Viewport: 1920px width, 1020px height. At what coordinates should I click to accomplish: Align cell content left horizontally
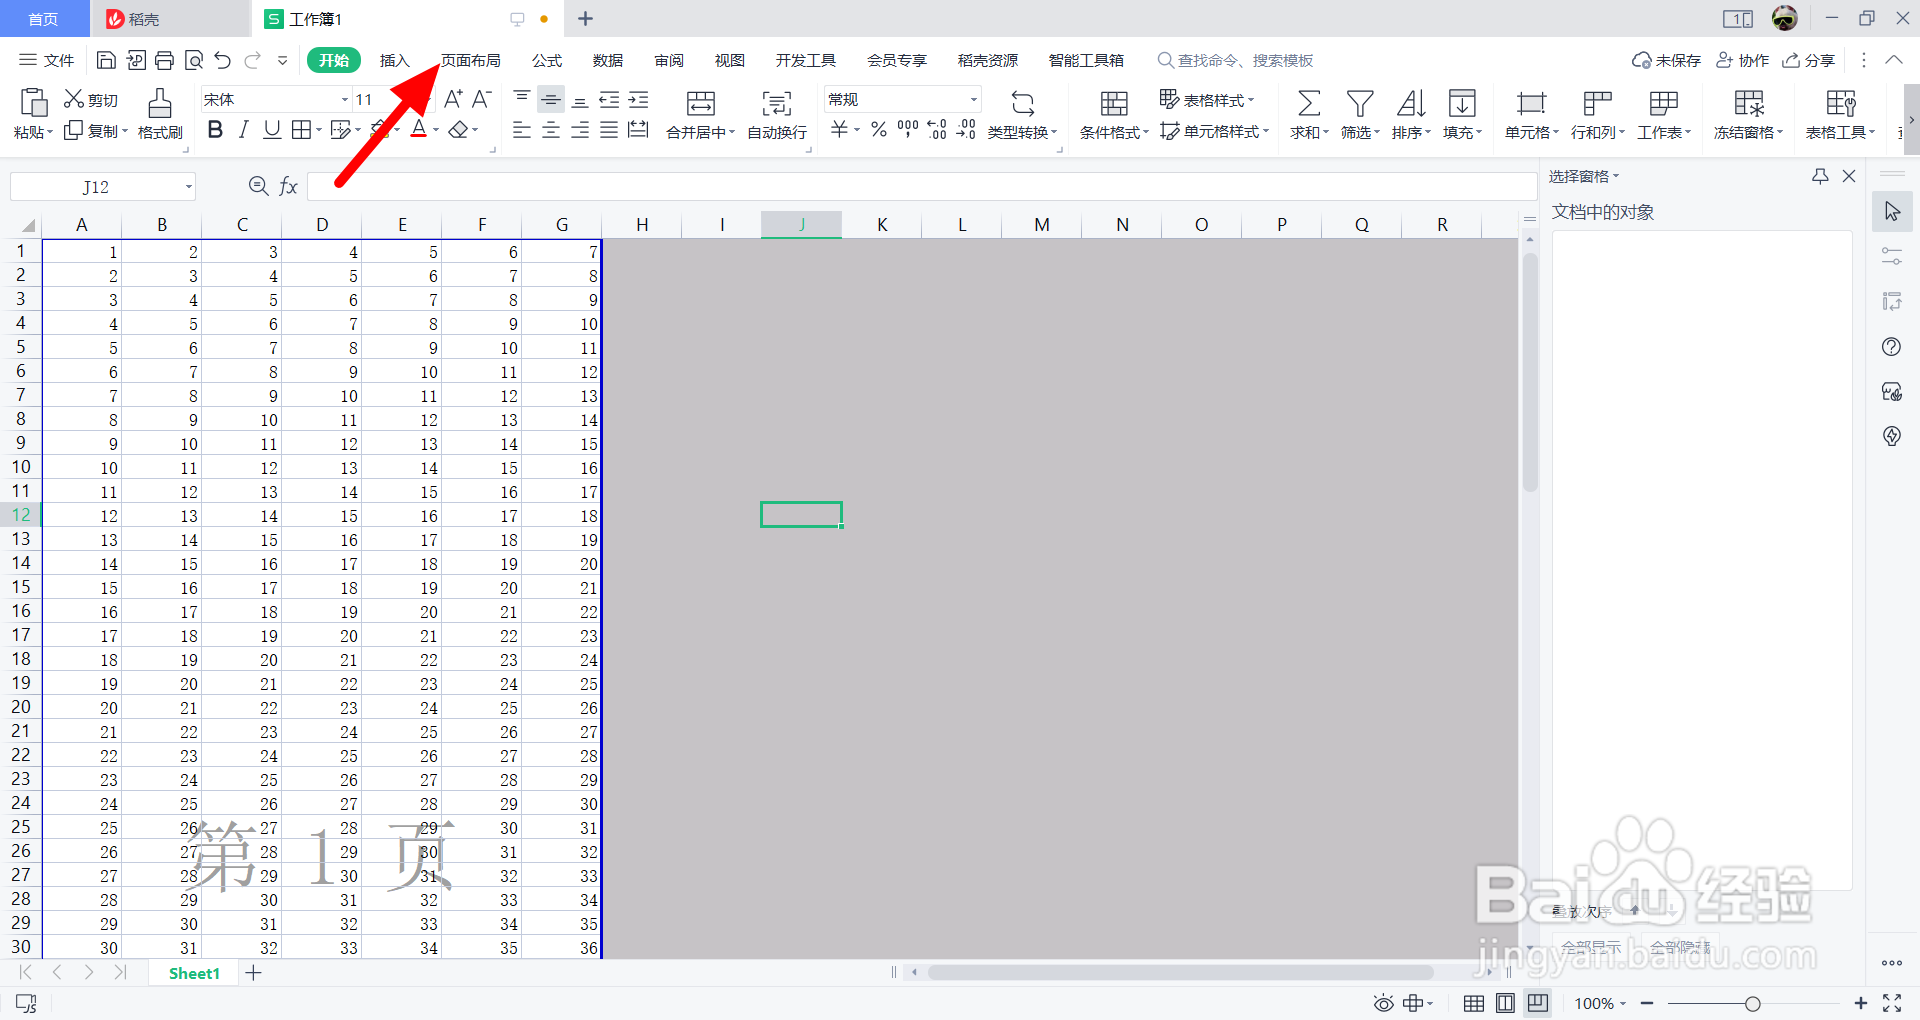522,130
